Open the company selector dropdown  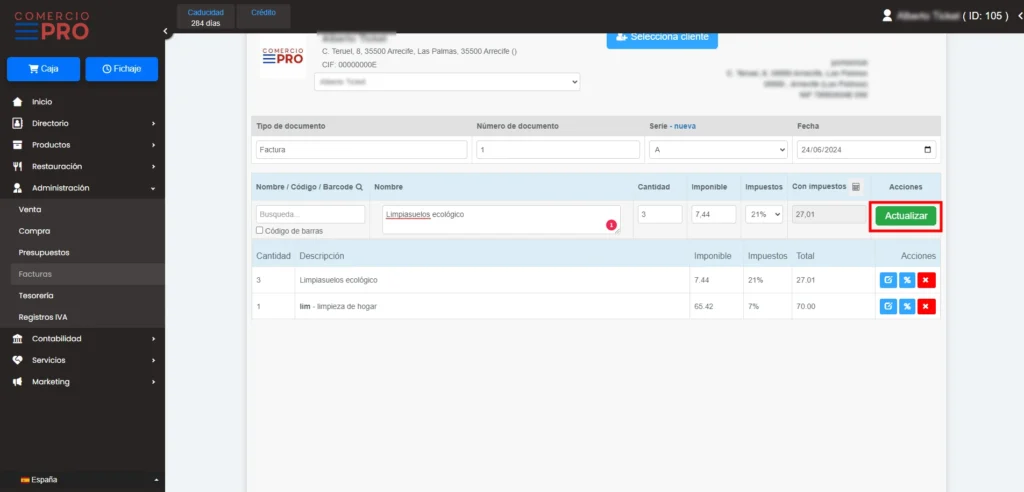[447, 82]
